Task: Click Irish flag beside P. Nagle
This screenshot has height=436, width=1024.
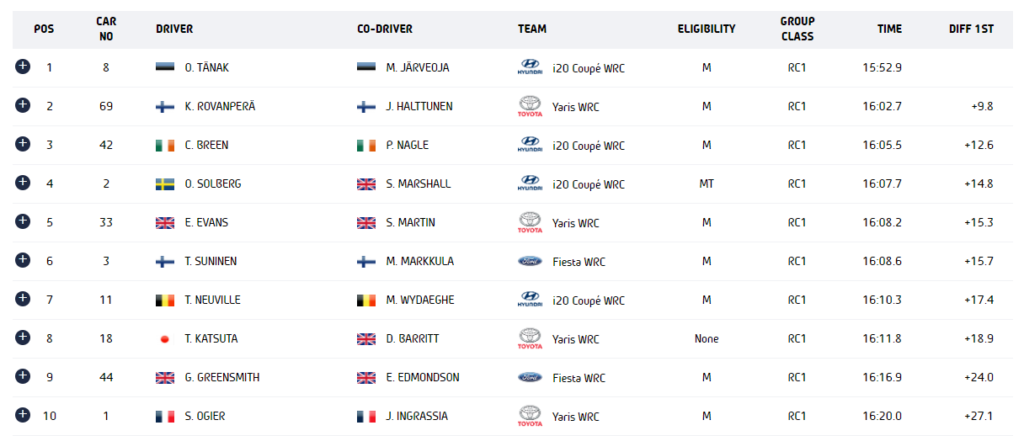Action: pyautogui.click(x=366, y=146)
